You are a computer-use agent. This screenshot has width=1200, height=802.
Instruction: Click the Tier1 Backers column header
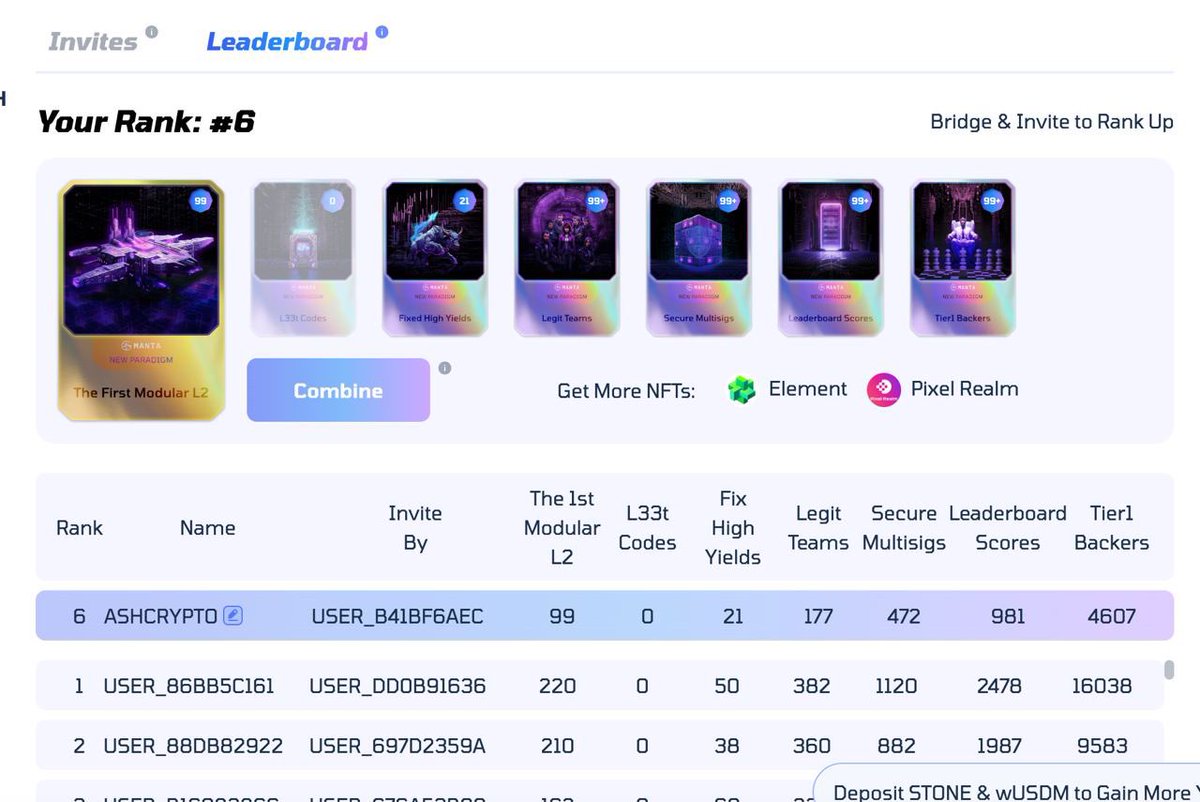click(1111, 528)
